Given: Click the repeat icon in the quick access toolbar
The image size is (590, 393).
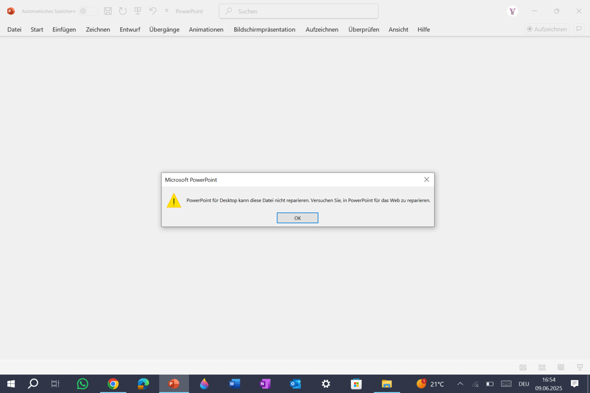Looking at the screenshot, I should tap(123, 11).
